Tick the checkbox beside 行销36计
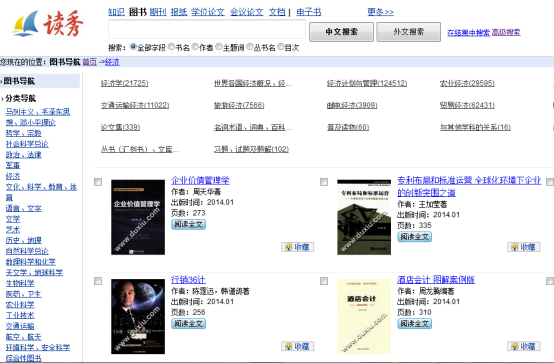Screen dimensions: 554x363 [x=98, y=281]
